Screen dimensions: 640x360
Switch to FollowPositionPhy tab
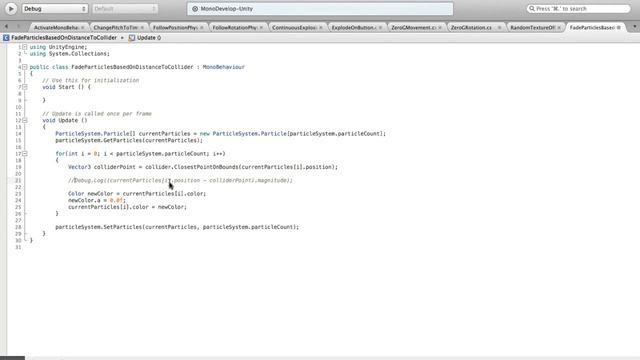pos(175,27)
